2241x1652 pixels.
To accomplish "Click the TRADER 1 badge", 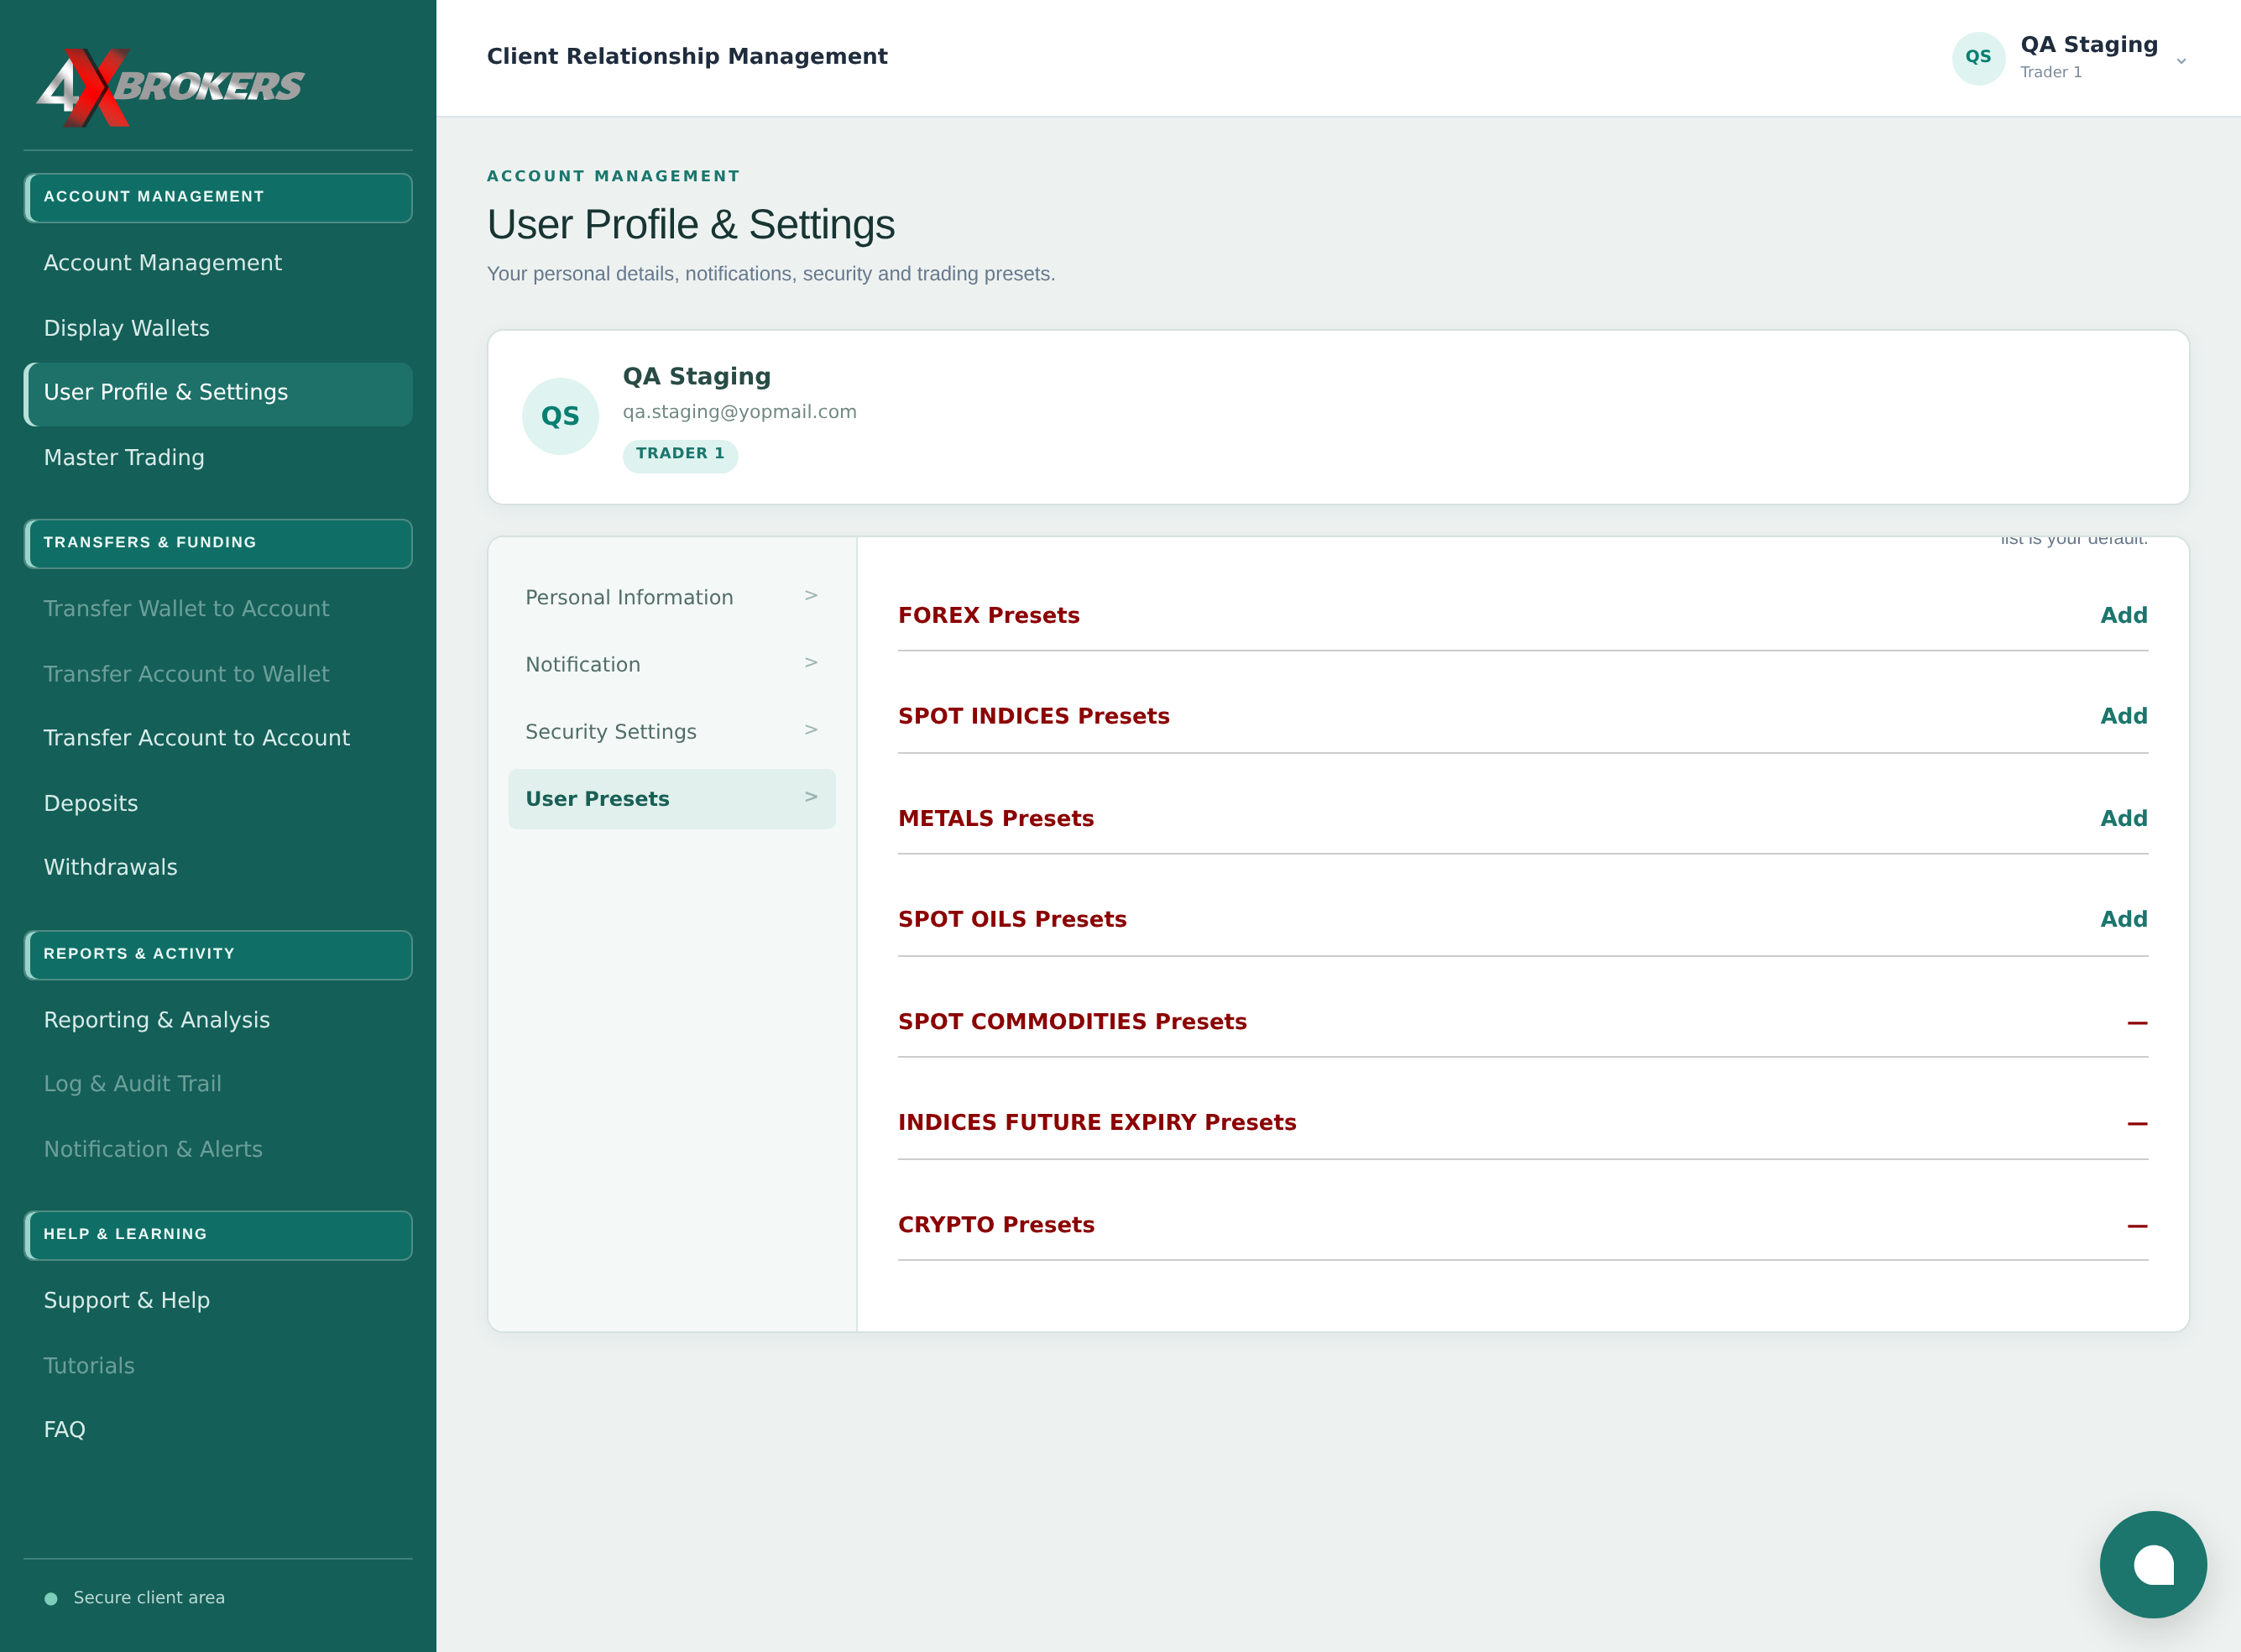I will pyautogui.click(x=680, y=454).
